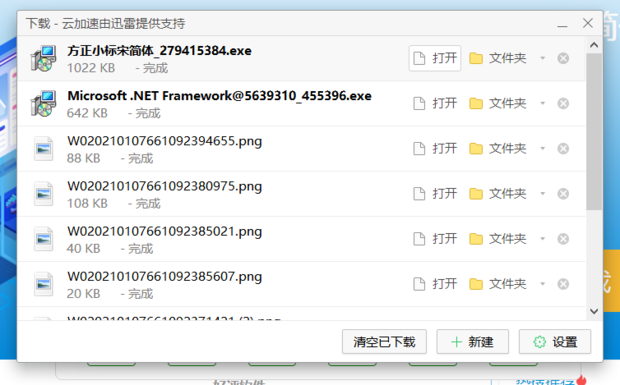Click image file icon of W020210107661092394655.png
The width and height of the screenshot is (620, 385).
tap(43, 148)
